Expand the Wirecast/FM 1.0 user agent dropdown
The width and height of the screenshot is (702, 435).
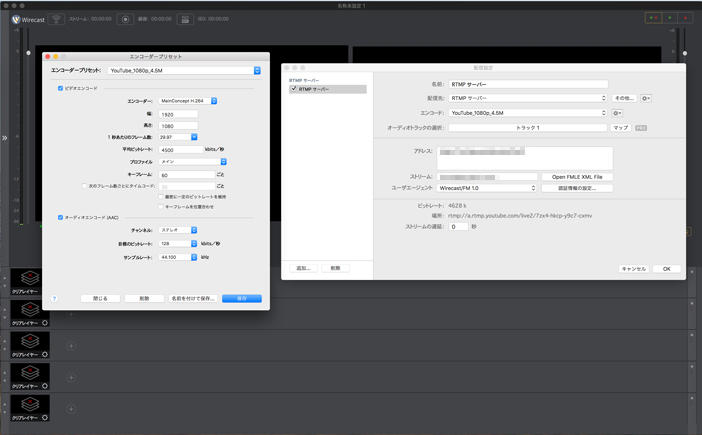[x=487, y=188]
